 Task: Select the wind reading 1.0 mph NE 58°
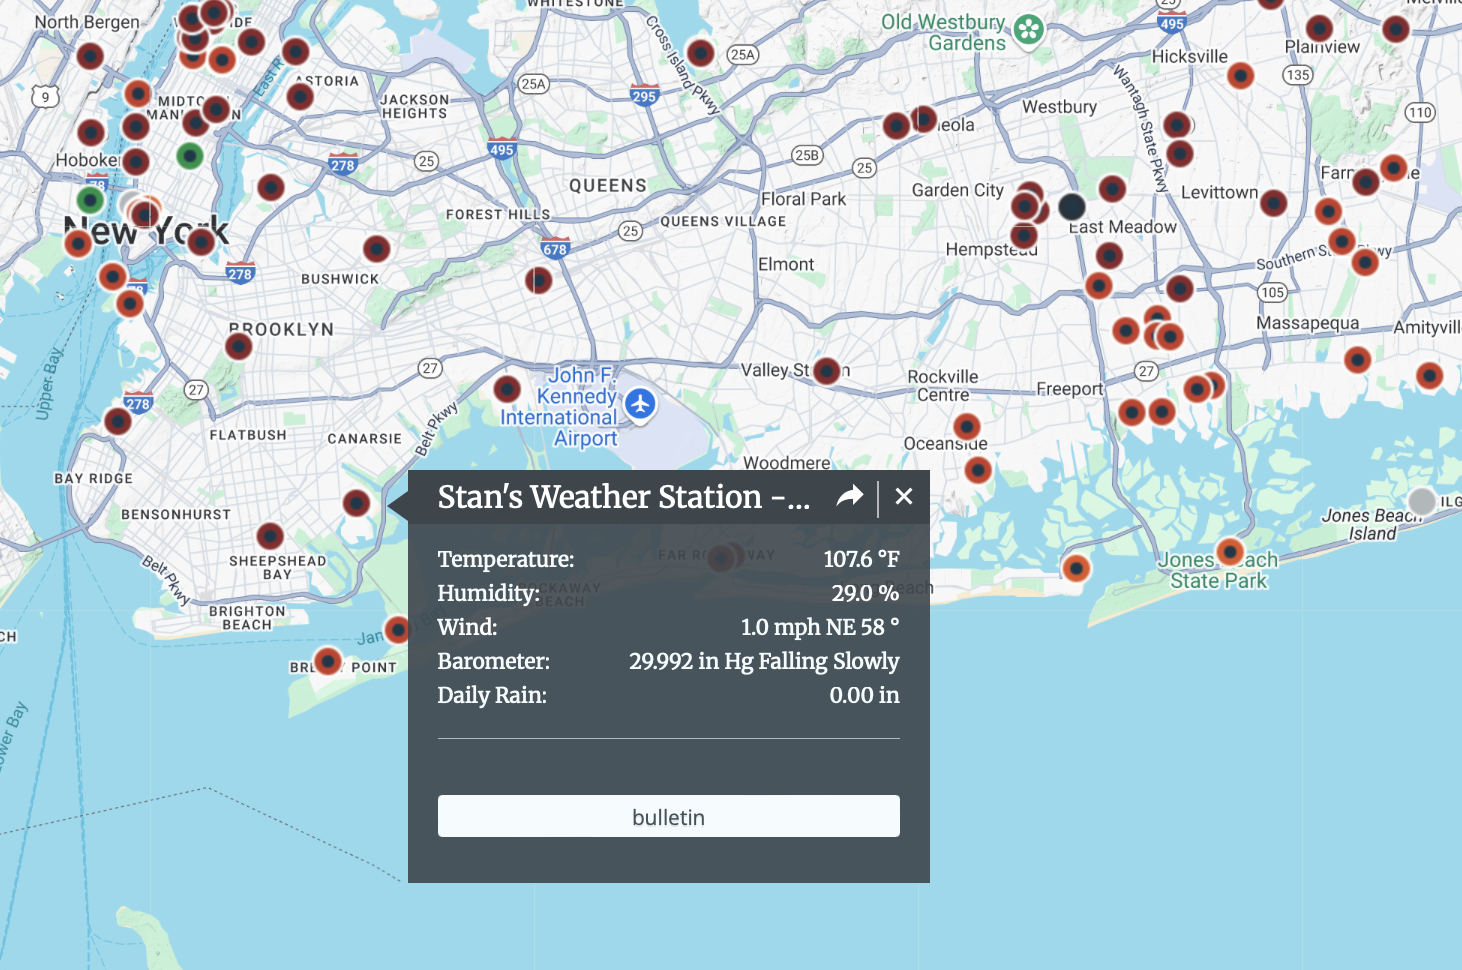point(819,627)
